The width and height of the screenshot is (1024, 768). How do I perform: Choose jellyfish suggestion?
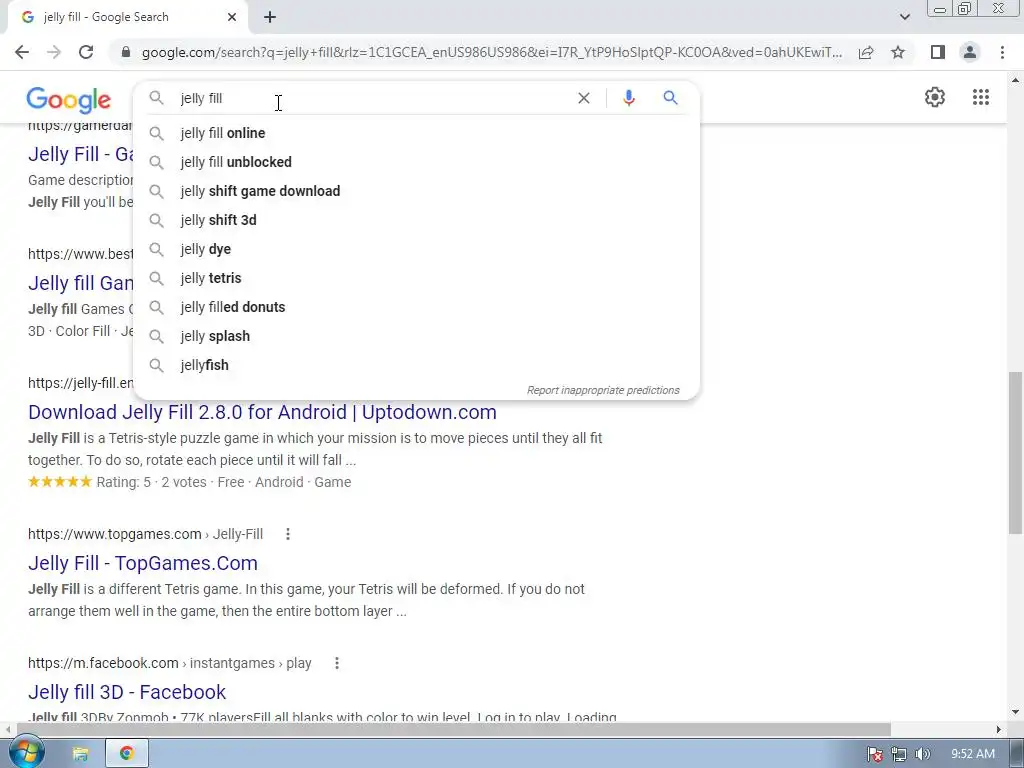point(416,365)
